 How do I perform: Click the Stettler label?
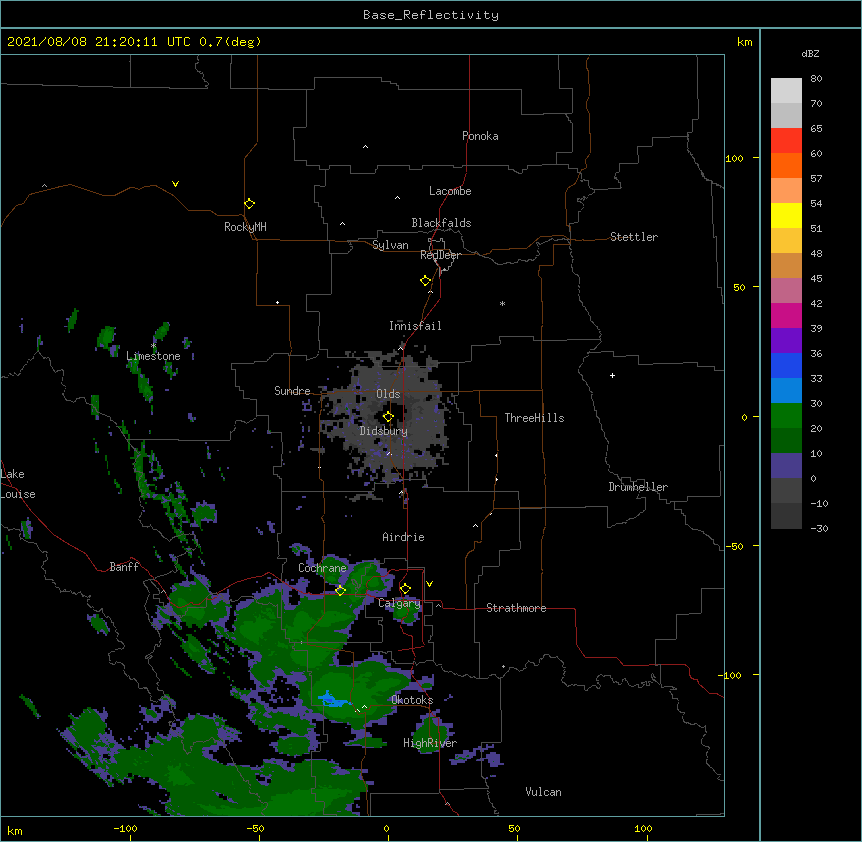[633, 237]
